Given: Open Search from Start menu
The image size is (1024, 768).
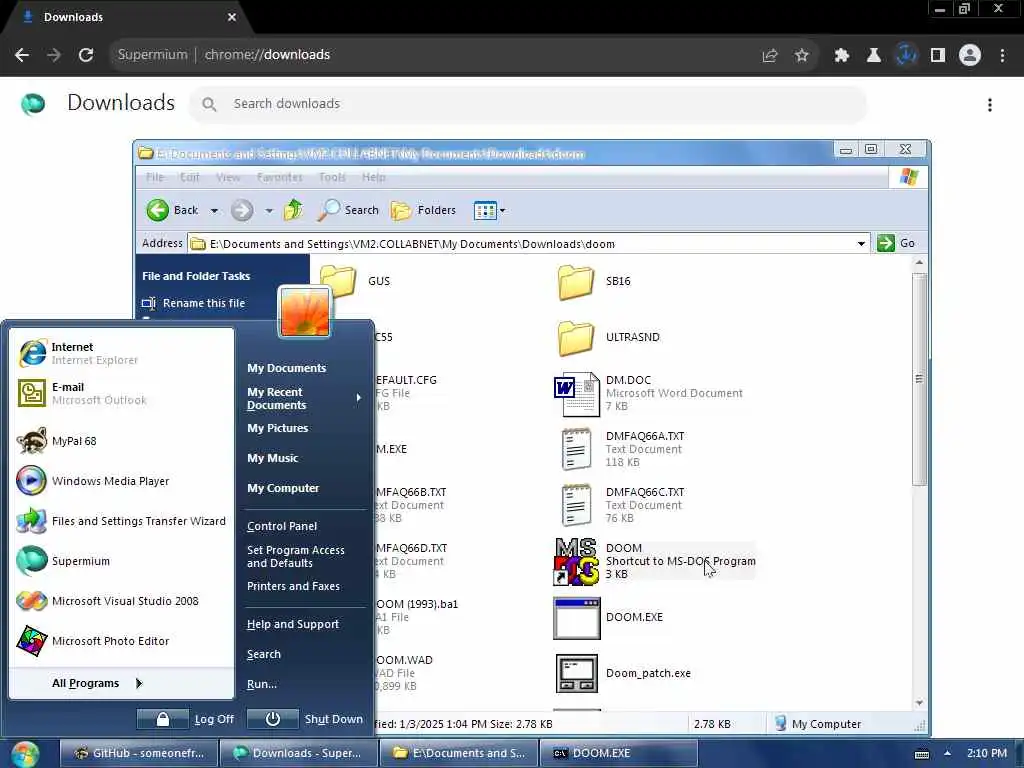Looking at the screenshot, I should point(264,654).
